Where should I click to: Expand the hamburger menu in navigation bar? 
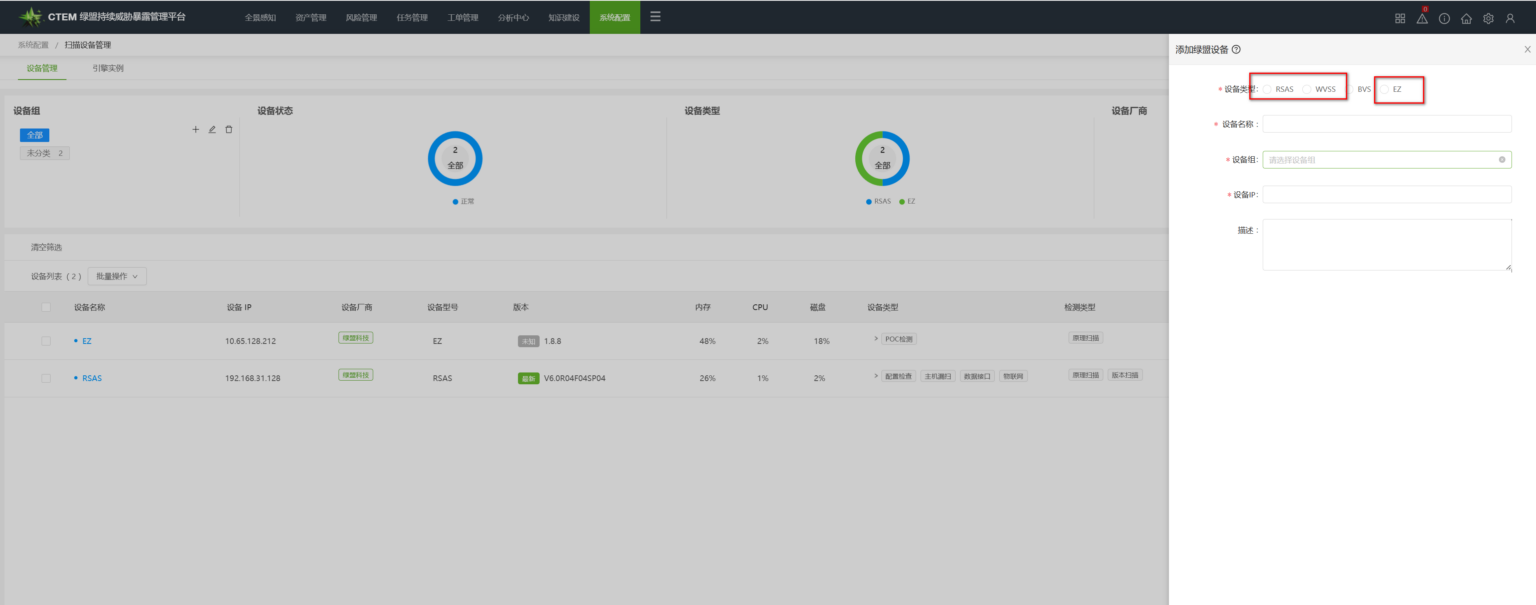coord(655,16)
